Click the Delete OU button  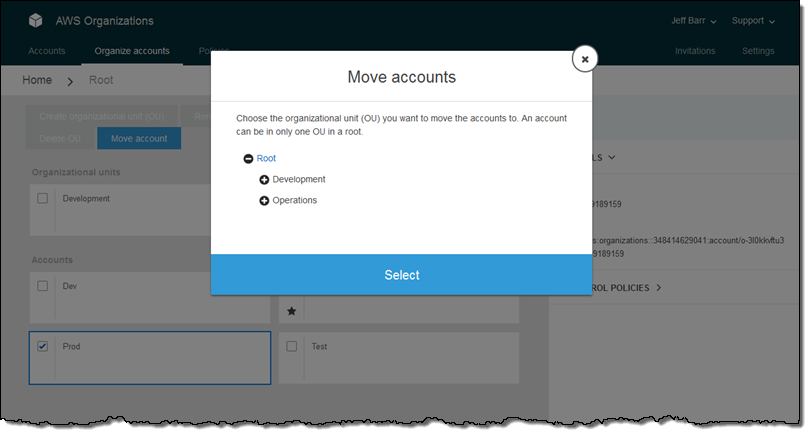[x=60, y=138]
